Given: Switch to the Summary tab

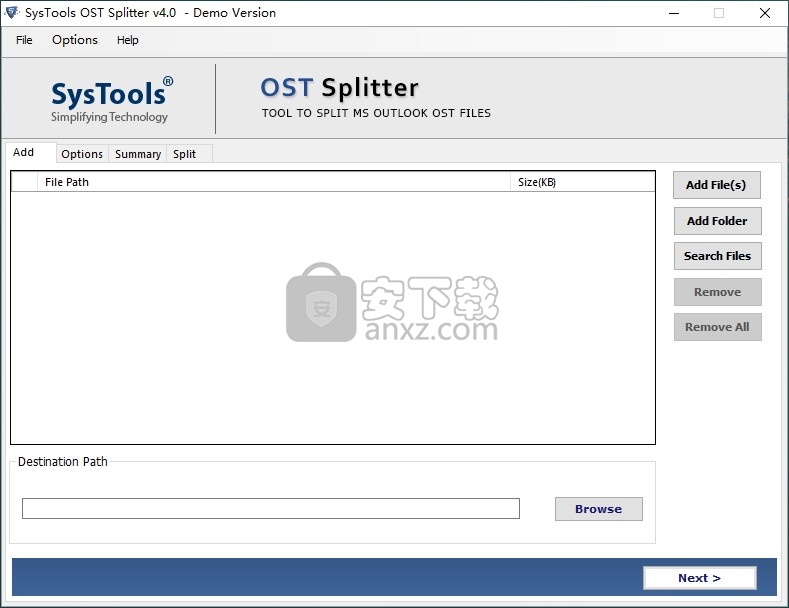Looking at the screenshot, I should click(x=138, y=154).
